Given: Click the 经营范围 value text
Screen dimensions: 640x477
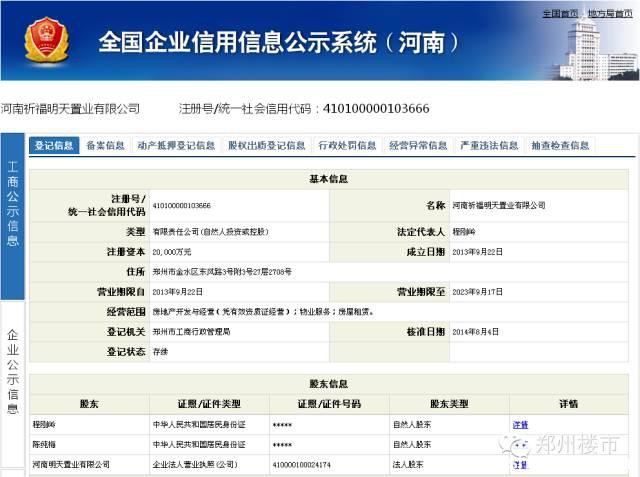Looking at the screenshot, I should 263,312.
